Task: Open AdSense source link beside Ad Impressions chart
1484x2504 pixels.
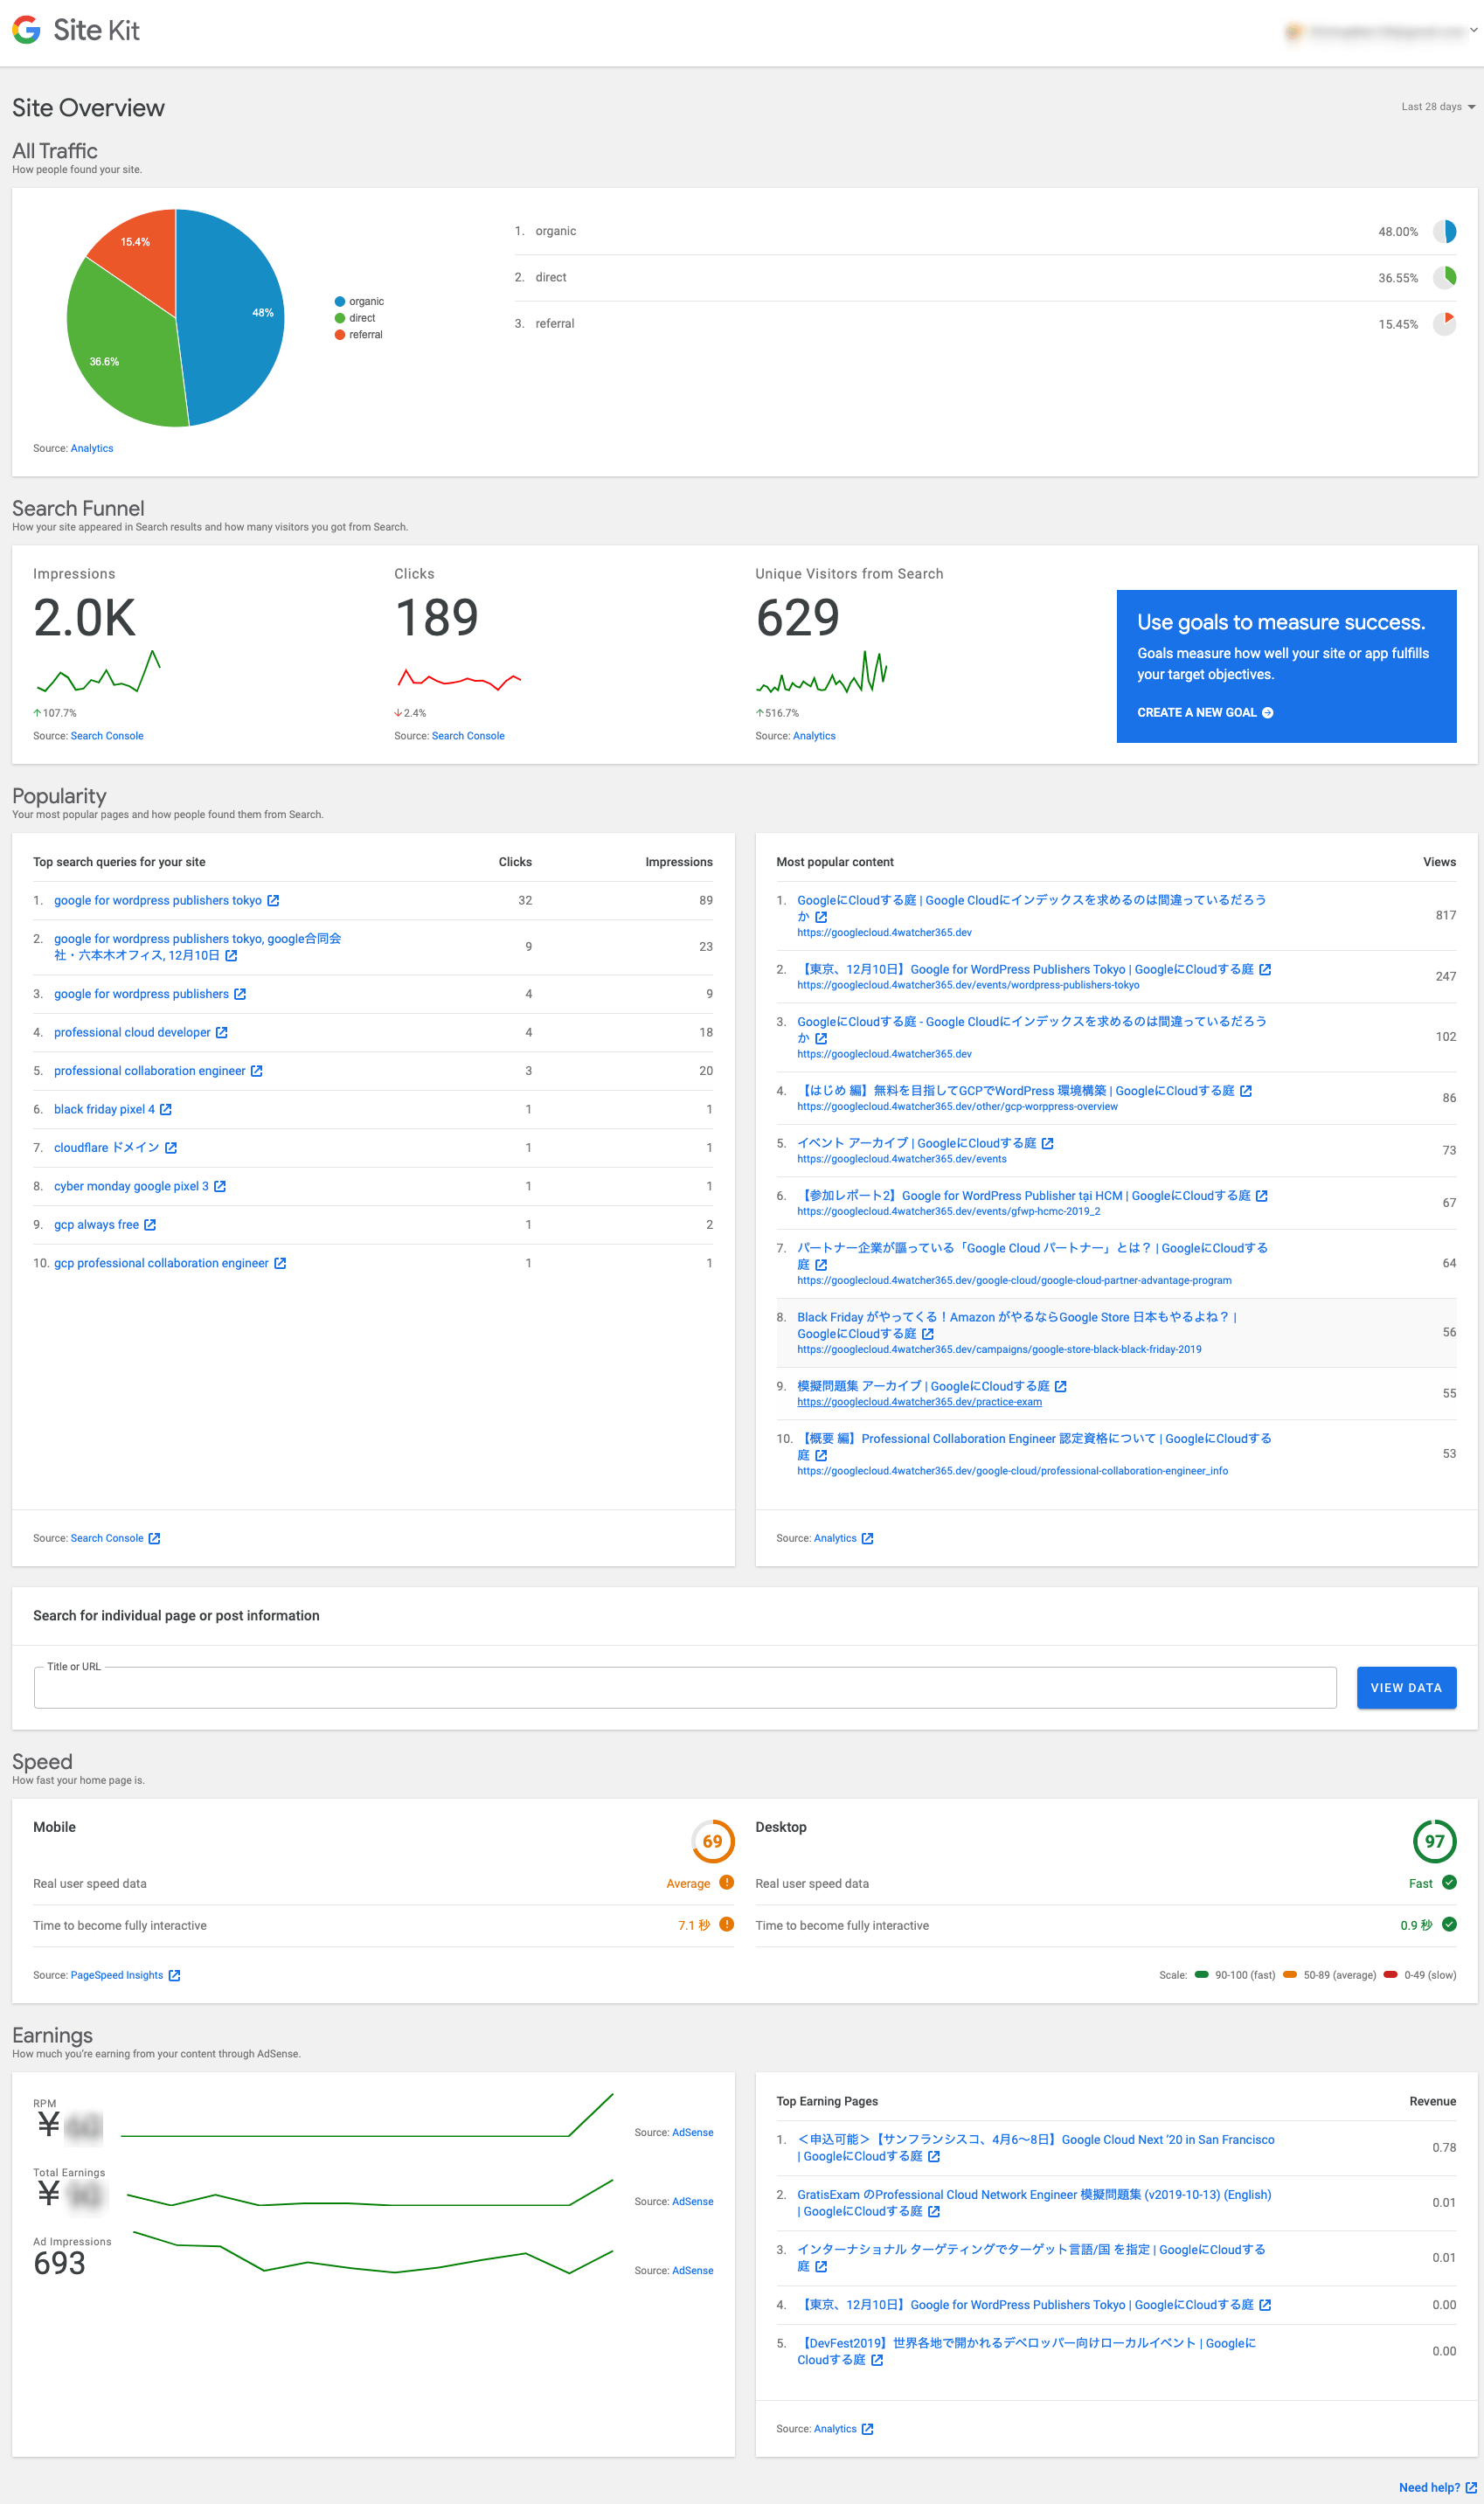Action: coord(692,2271)
